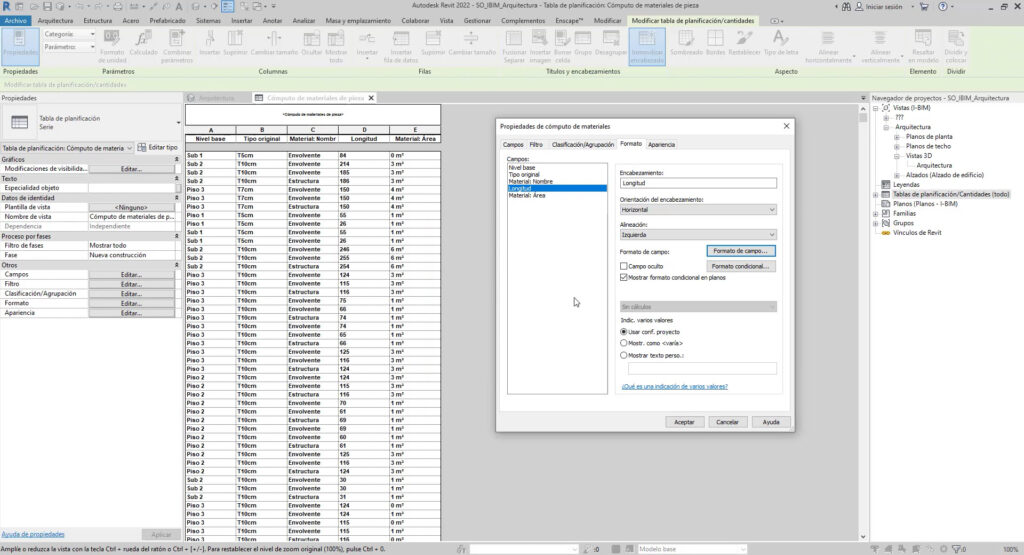The width and height of the screenshot is (1024, 555).
Task: Uncheck Mostrar formato condicional en planos
Action: 624,278
